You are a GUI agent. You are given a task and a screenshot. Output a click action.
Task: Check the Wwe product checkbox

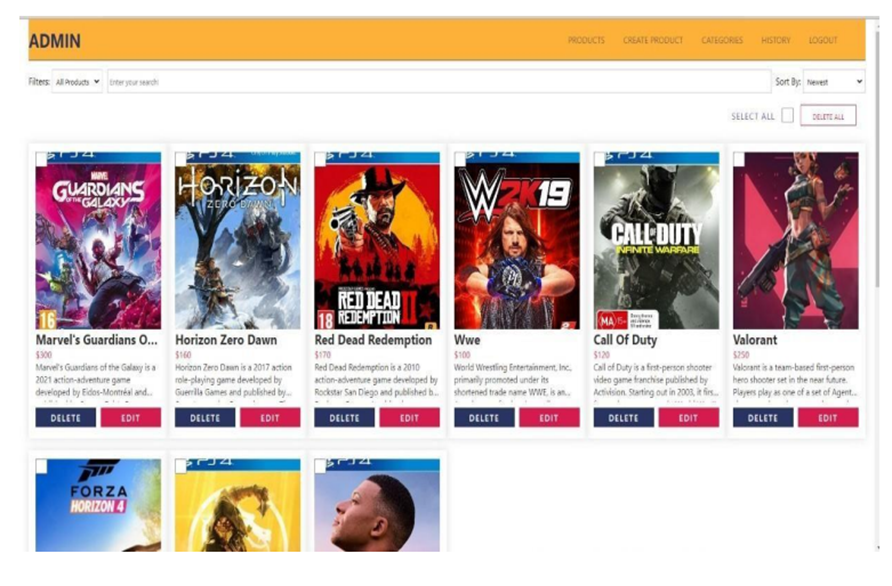tap(460, 159)
